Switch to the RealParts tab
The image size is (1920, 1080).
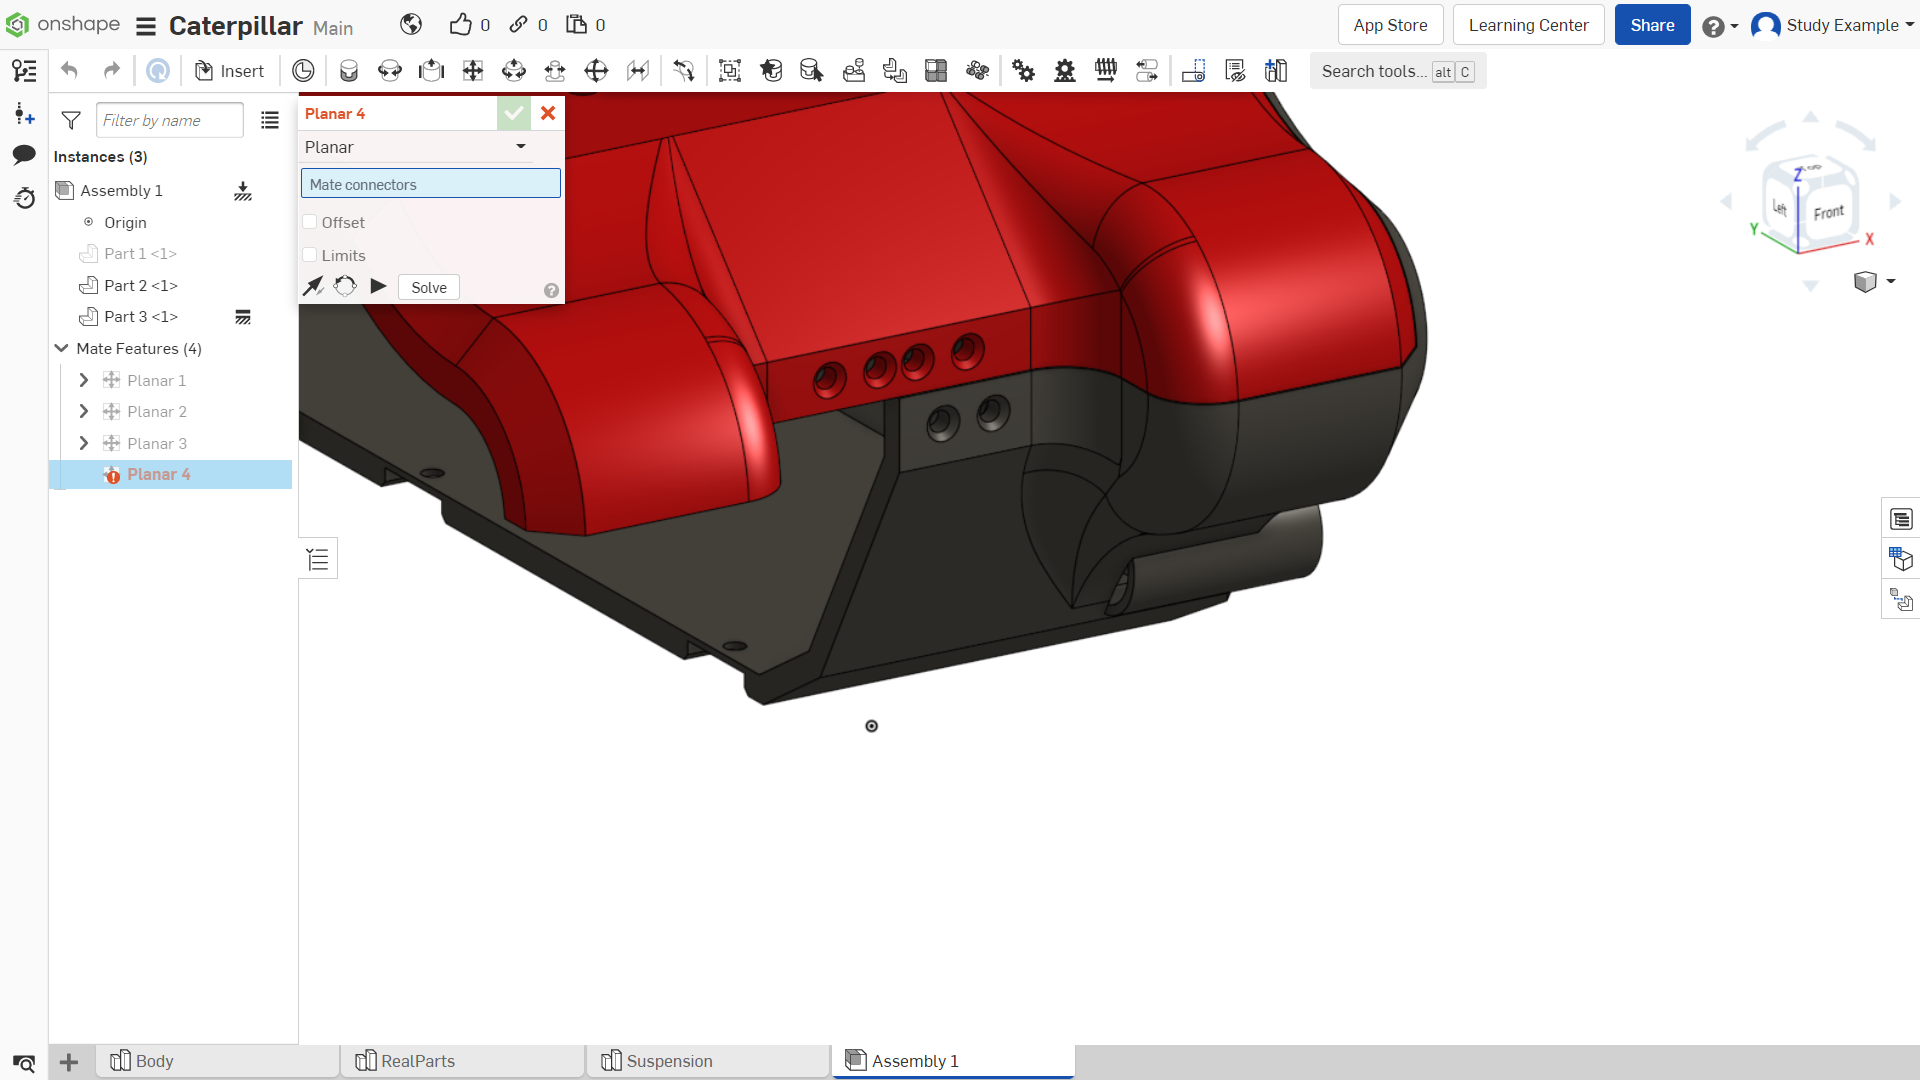pyautogui.click(x=463, y=1061)
